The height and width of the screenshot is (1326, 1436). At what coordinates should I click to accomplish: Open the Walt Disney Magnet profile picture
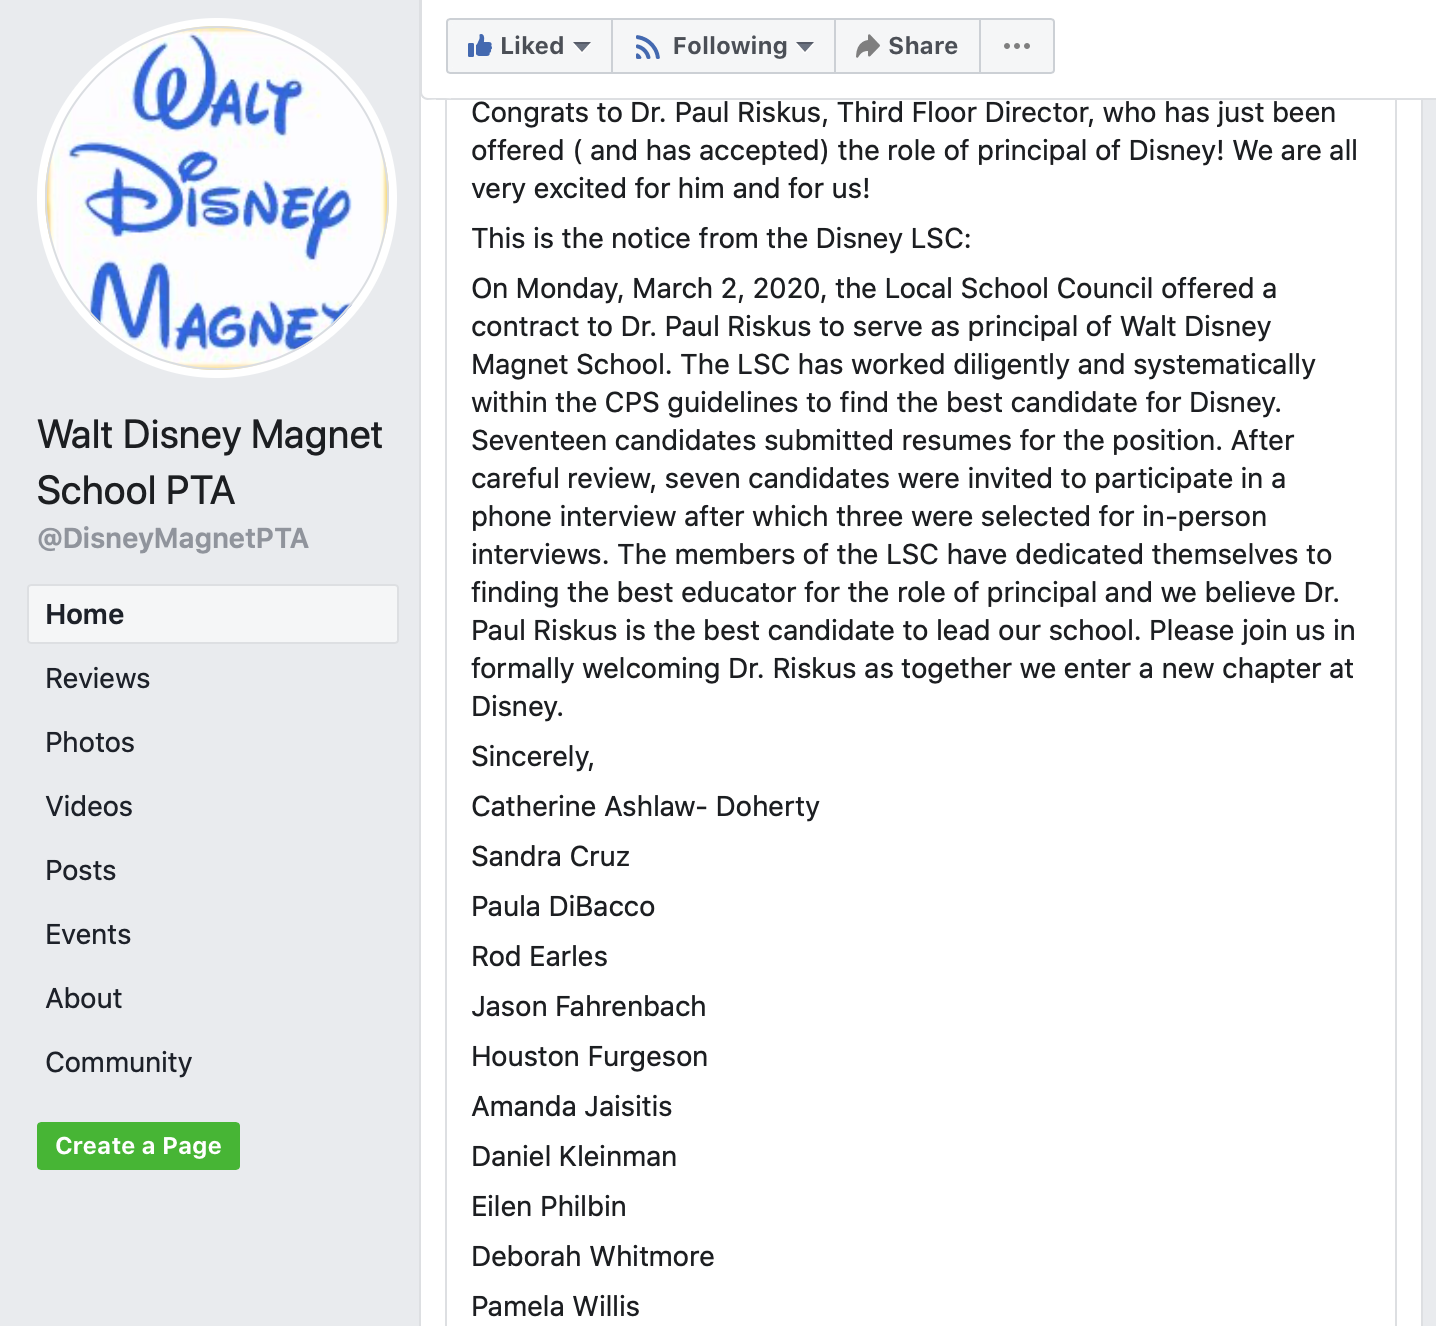[x=217, y=198]
